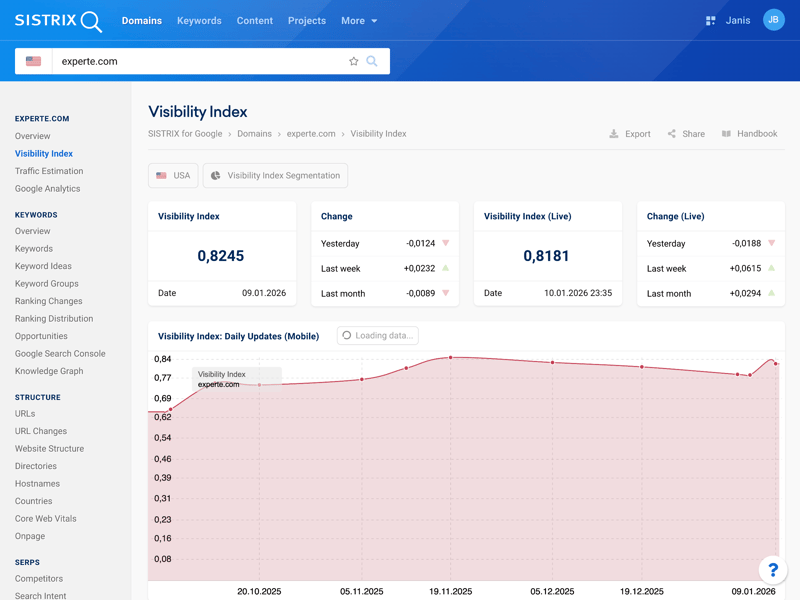Expand the More menu in top navigation
Image resolution: width=800 pixels, height=600 pixels.
coord(358,21)
